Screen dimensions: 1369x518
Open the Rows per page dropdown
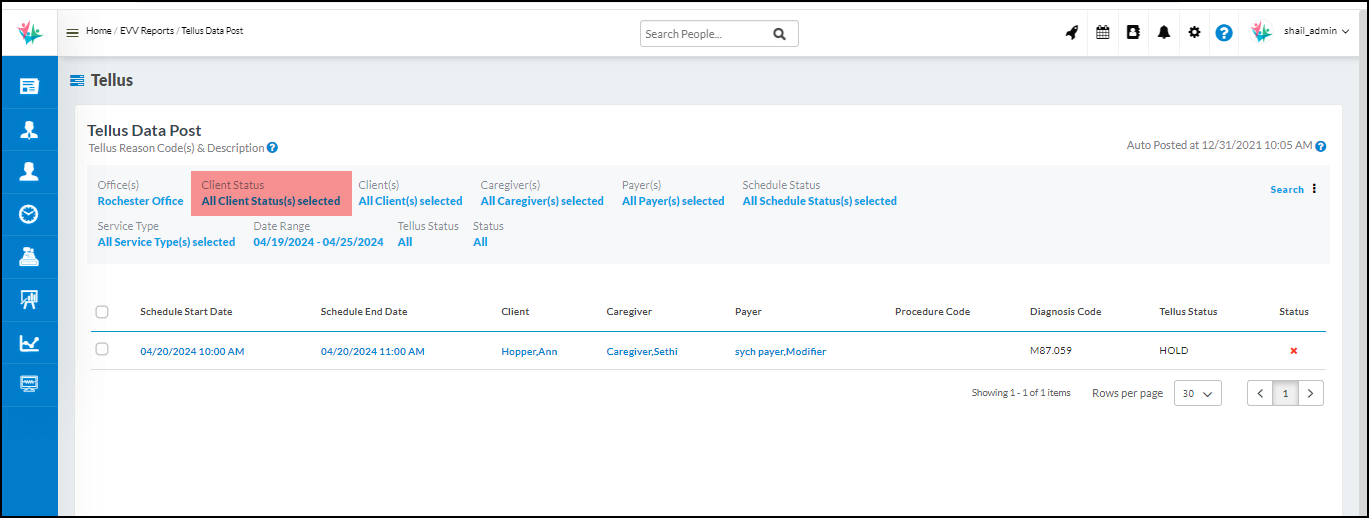click(1197, 393)
